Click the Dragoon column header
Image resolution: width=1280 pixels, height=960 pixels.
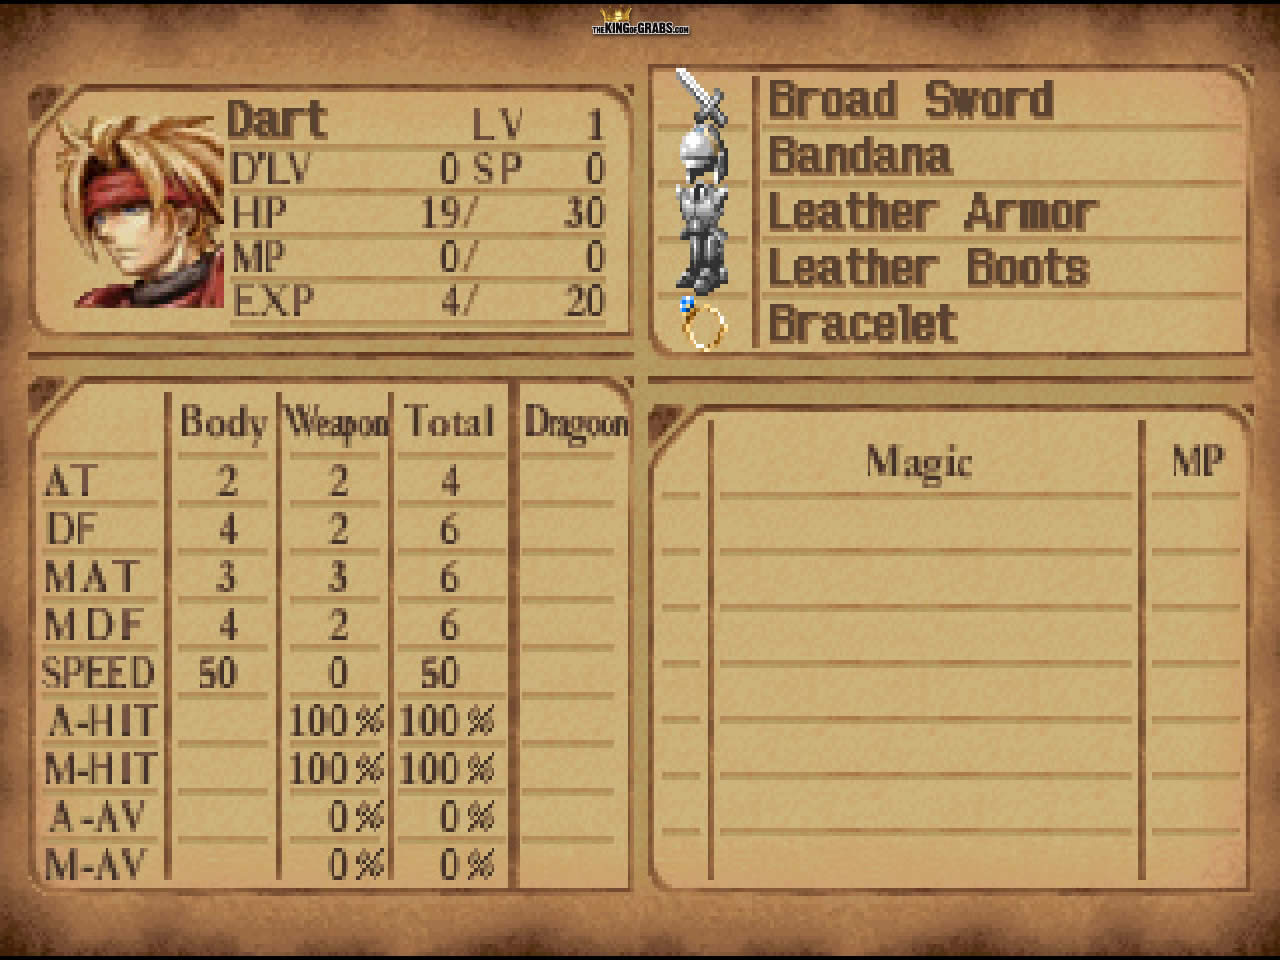point(576,423)
